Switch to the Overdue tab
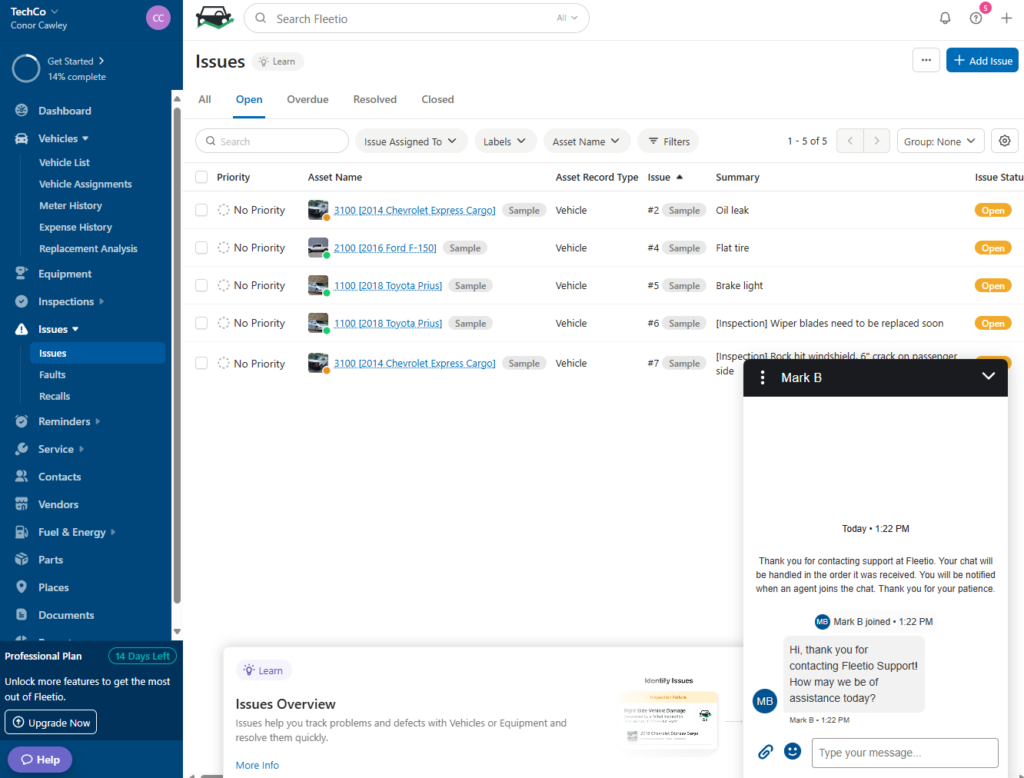 pos(307,99)
